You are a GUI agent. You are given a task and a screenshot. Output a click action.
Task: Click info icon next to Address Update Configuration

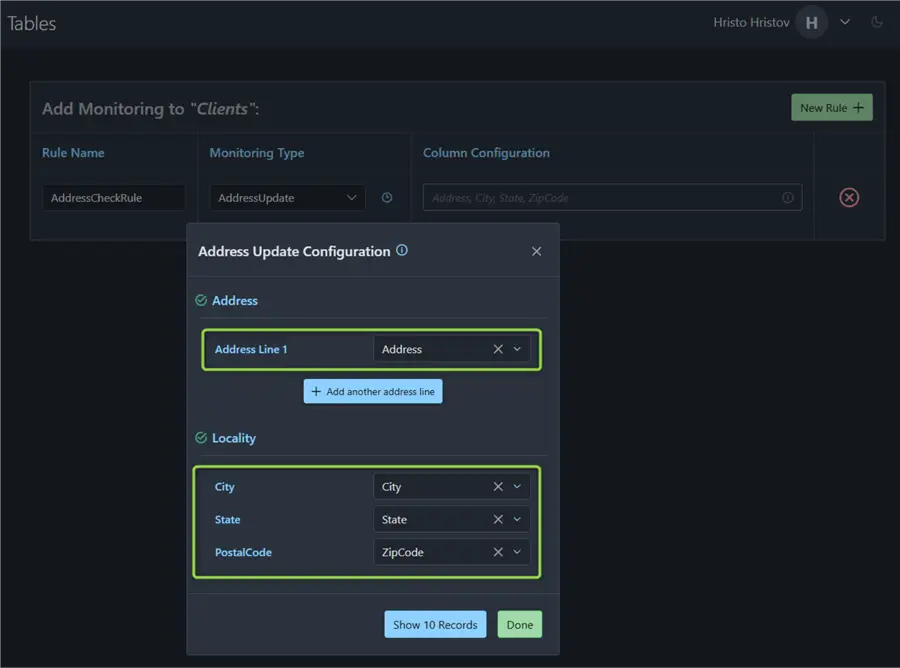pyautogui.click(x=402, y=250)
